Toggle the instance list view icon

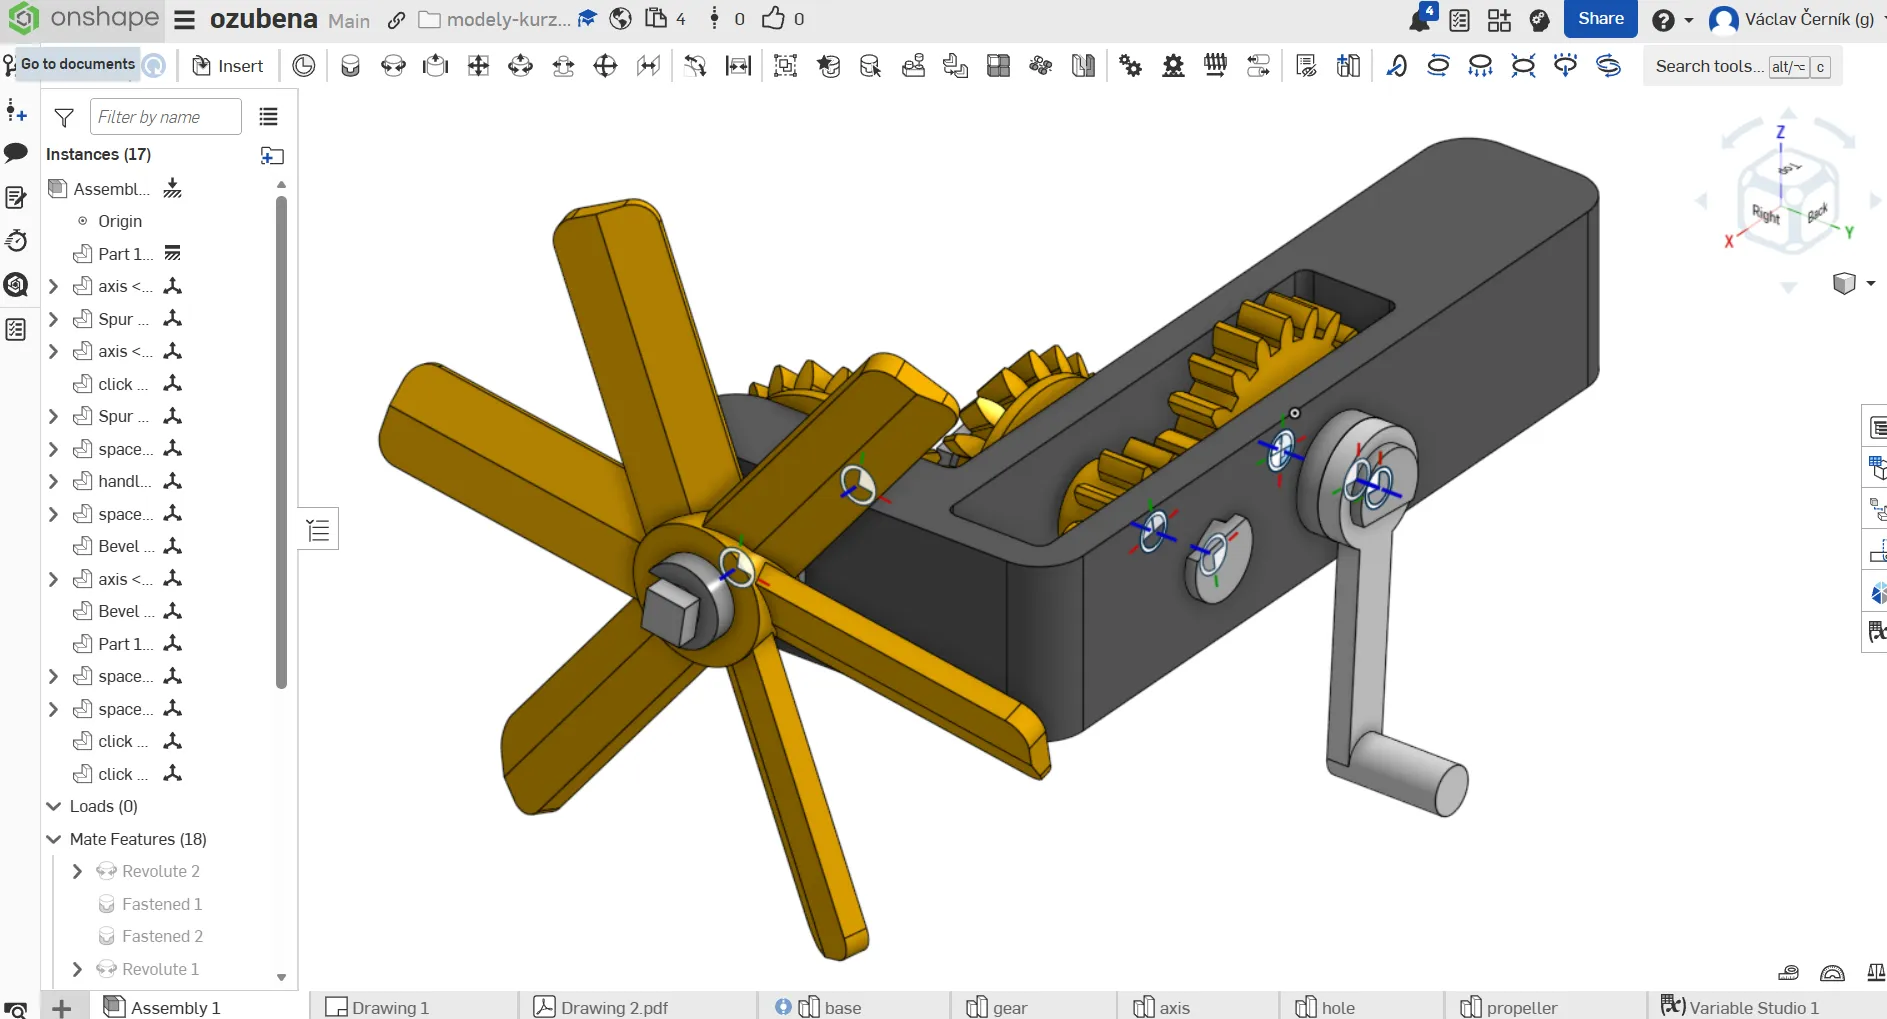268,117
